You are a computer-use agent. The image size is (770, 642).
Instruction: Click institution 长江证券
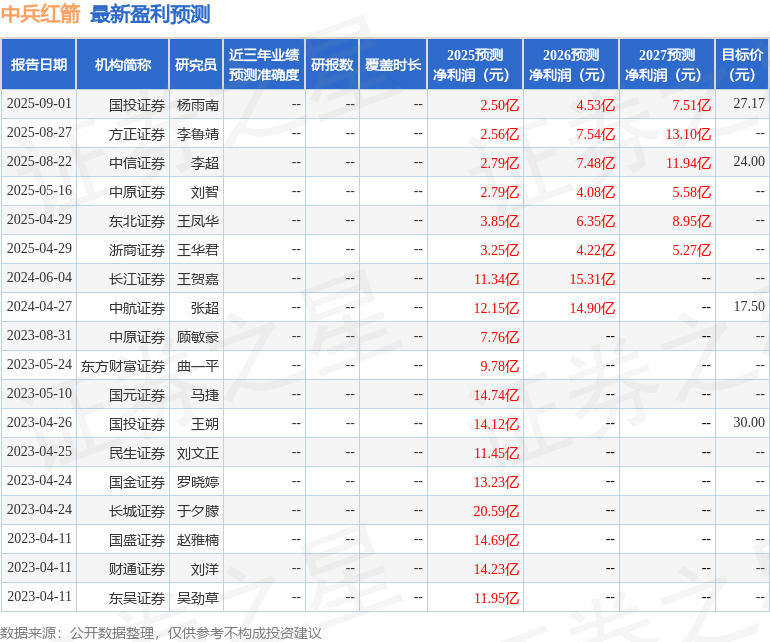click(x=137, y=279)
